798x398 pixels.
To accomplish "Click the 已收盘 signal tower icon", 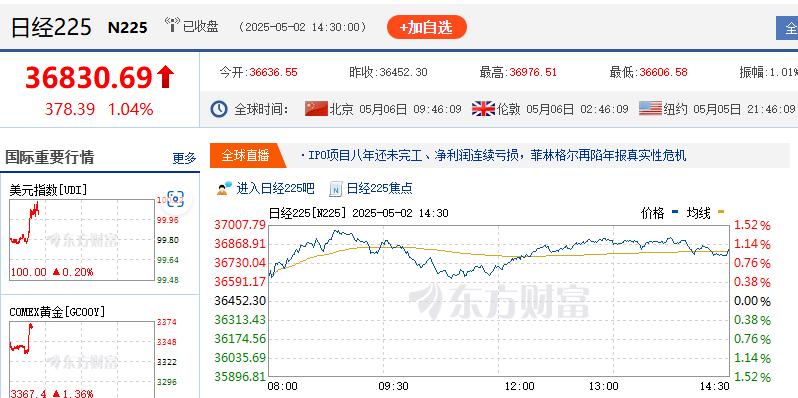I will pyautogui.click(x=172, y=25).
